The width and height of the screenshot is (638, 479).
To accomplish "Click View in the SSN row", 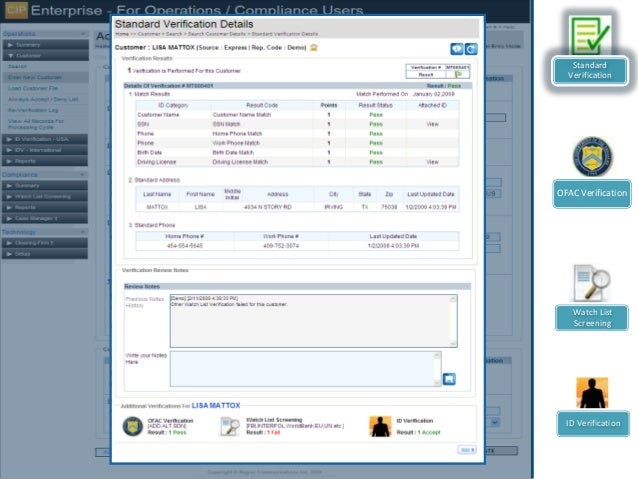I will (x=432, y=124).
